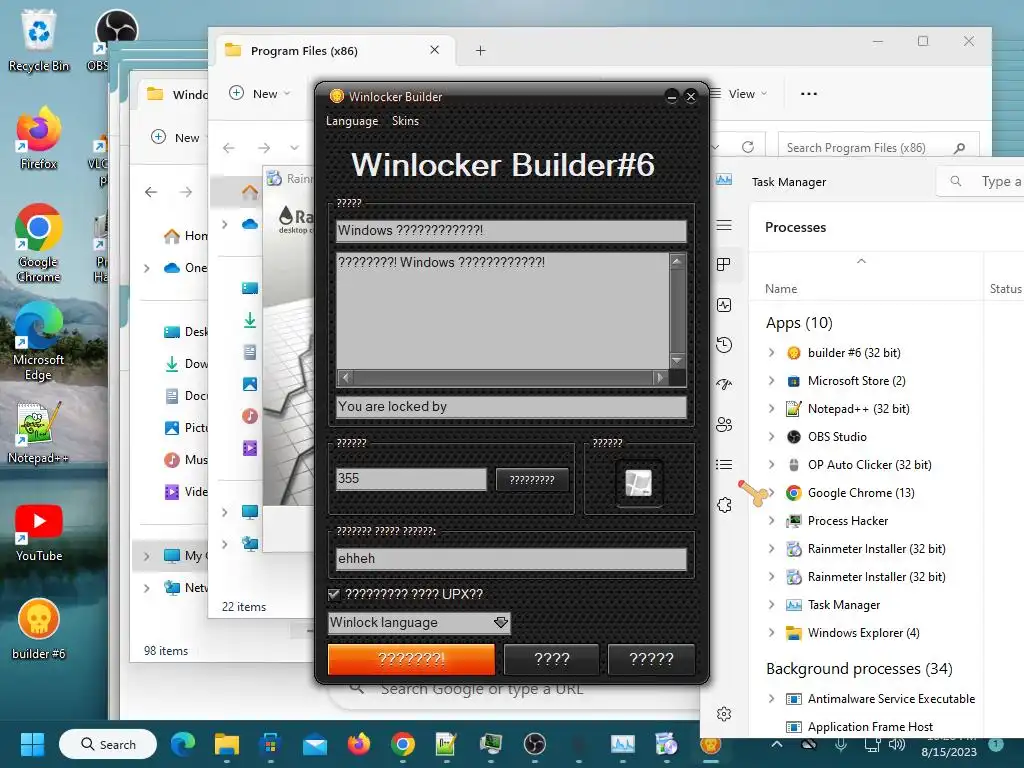Open YouTube desktop shortcut

pyautogui.click(x=39, y=532)
